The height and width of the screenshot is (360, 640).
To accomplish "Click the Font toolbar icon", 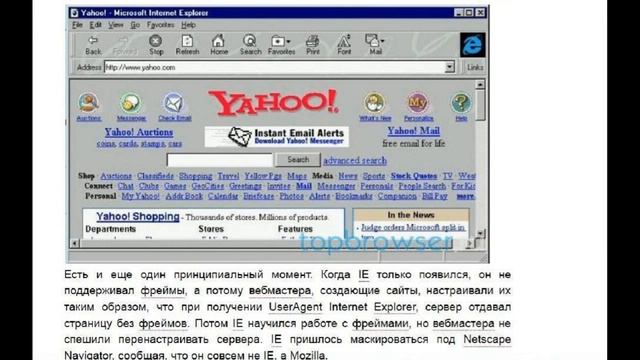I will [x=344, y=45].
